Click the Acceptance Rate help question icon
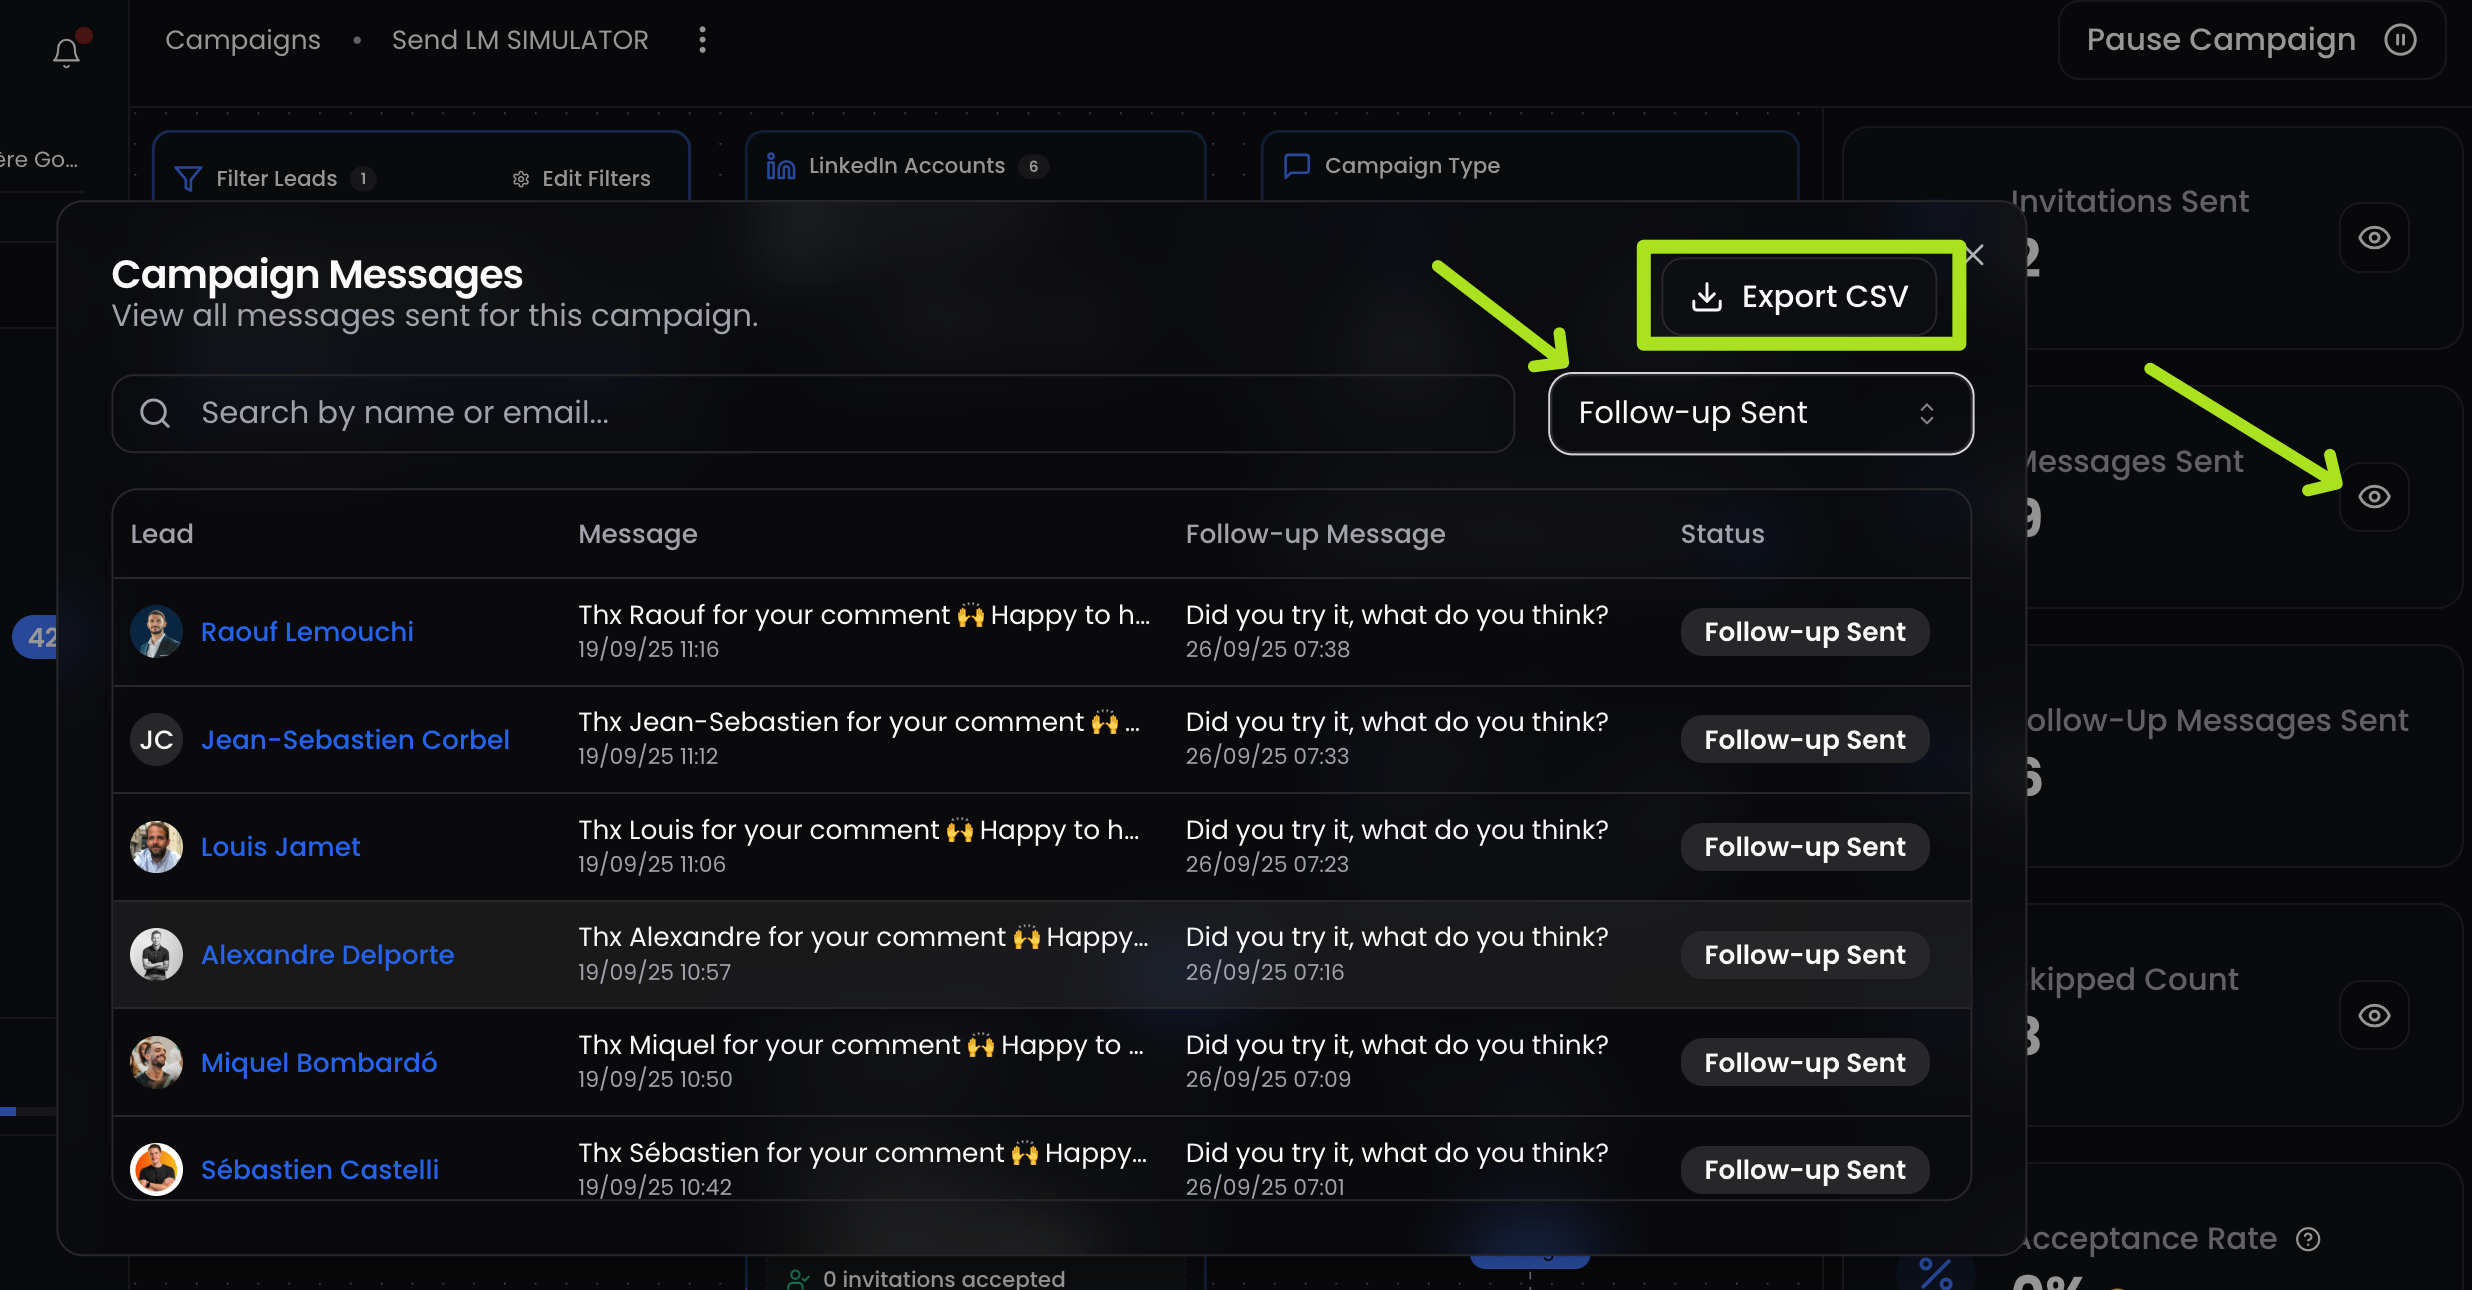 pyautogui.click(x=2308, y=1239)
